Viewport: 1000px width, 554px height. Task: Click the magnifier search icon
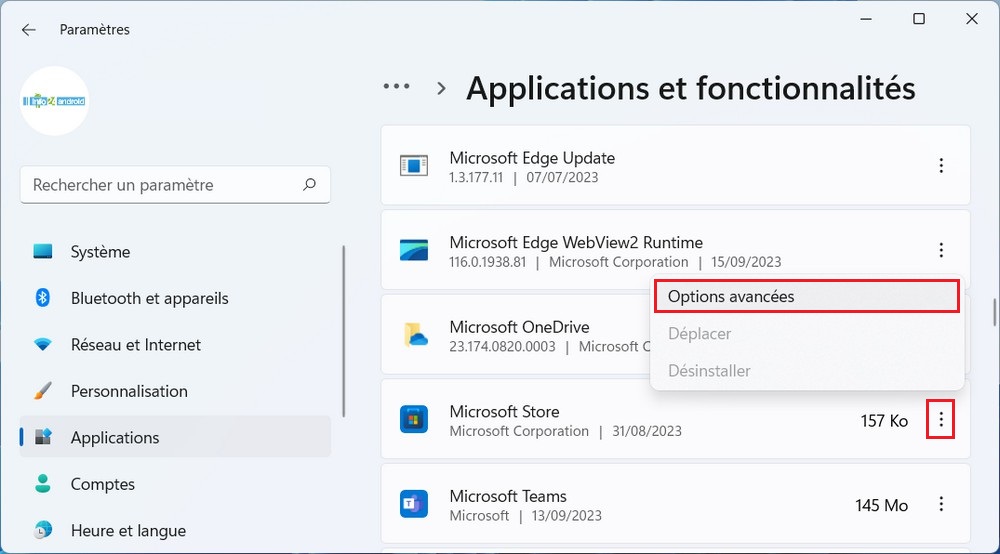(309, 185)
